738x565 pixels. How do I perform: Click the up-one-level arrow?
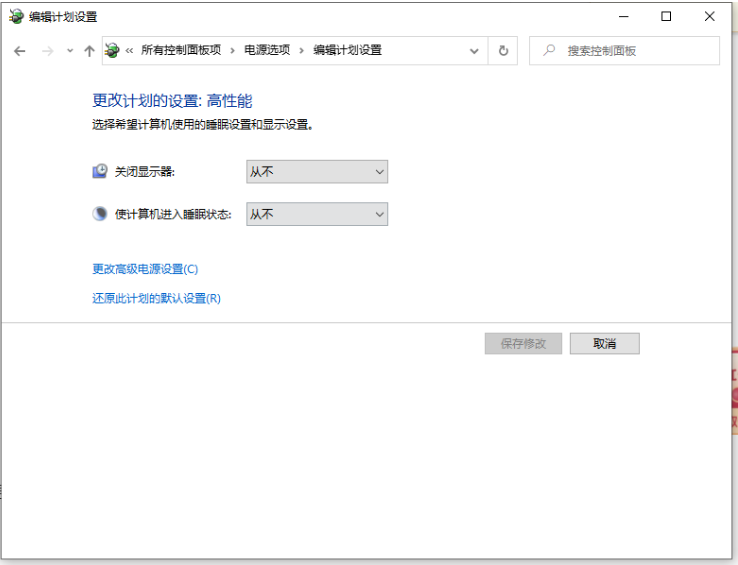coord(90,51)
